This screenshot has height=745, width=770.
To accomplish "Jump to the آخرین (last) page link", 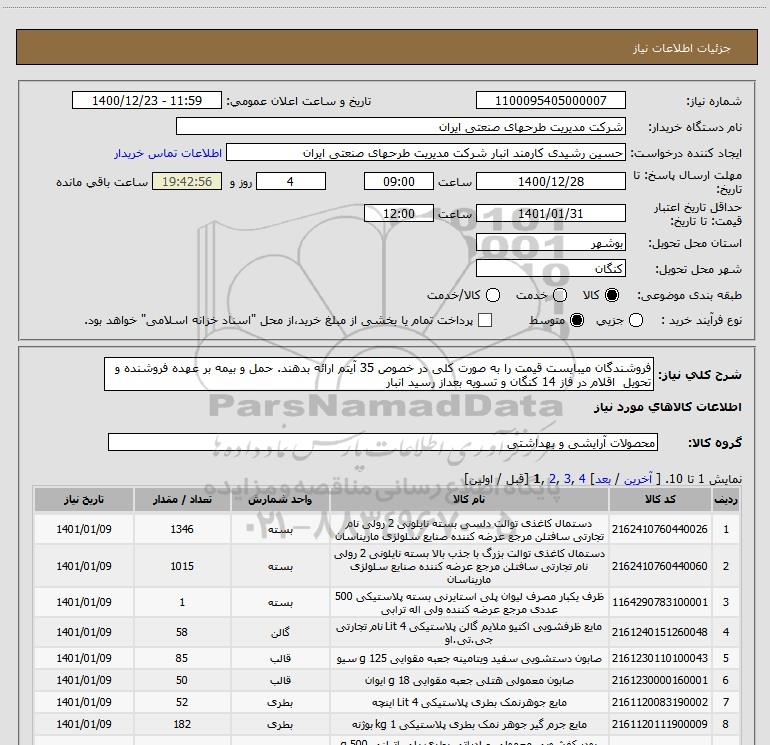I will click(638, 479).
